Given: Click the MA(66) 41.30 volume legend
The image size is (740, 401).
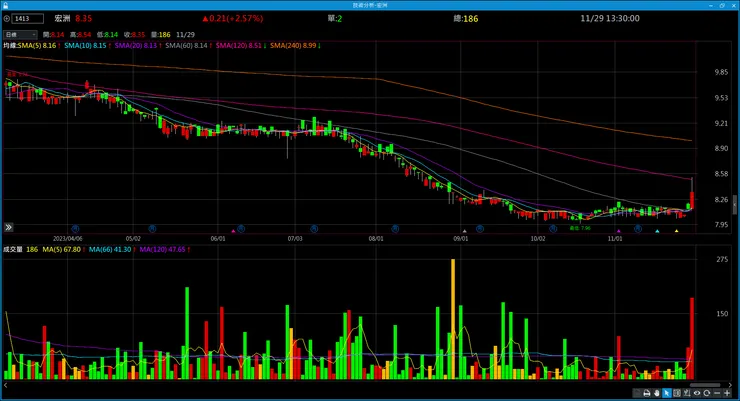Looking at the screenshot, I should tap(112, 249).
